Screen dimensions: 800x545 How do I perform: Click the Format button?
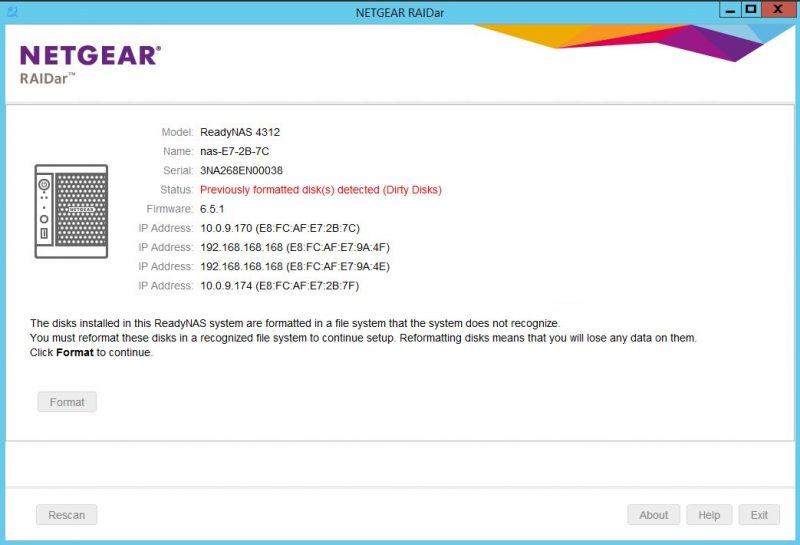click(x=67, y=402)
